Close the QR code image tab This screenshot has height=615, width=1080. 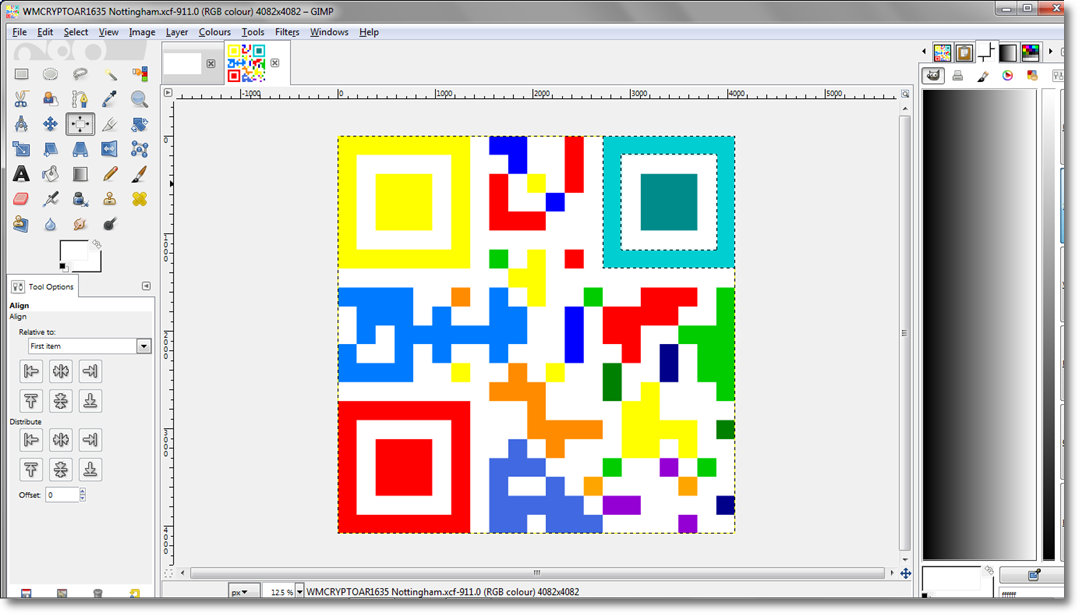point(275,63)
